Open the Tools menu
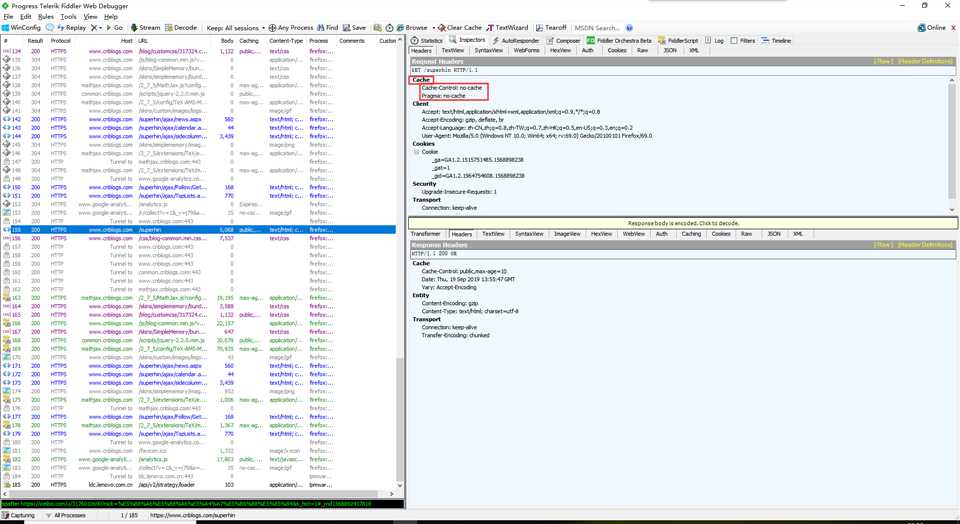The image size is (960, 524). [69, 17]
